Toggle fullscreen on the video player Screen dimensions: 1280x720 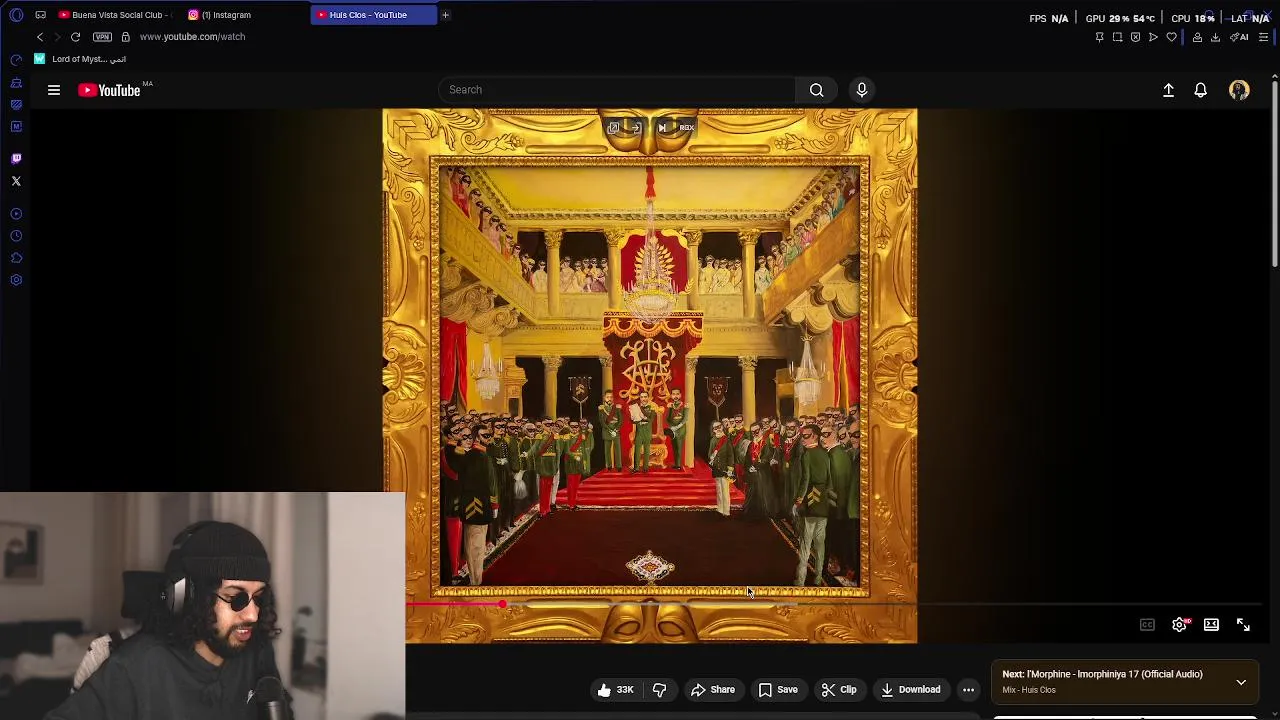[1243, 625]
